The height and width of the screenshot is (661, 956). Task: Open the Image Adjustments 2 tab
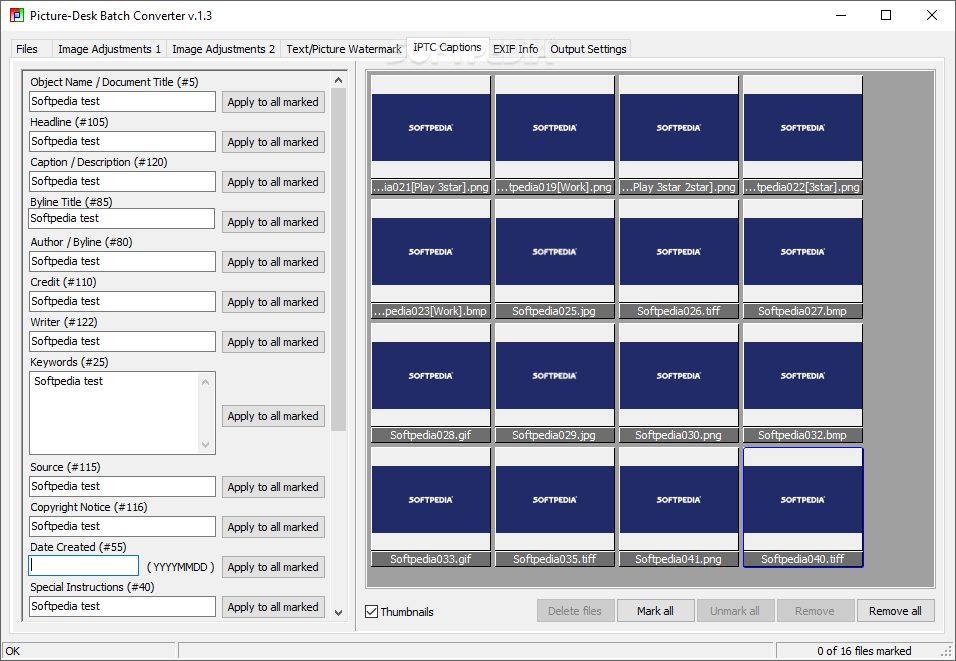click(x=223, y=49)
